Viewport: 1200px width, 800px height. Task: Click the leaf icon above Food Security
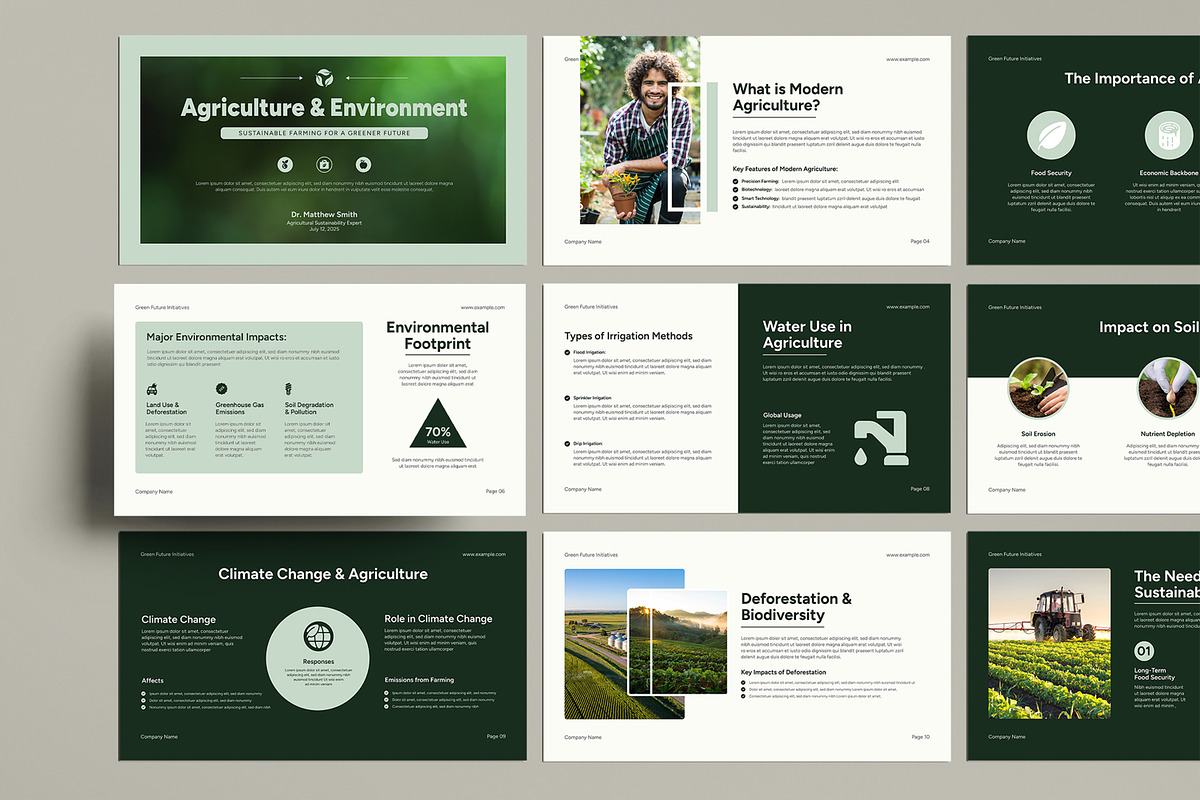[x=1051, y=135]
